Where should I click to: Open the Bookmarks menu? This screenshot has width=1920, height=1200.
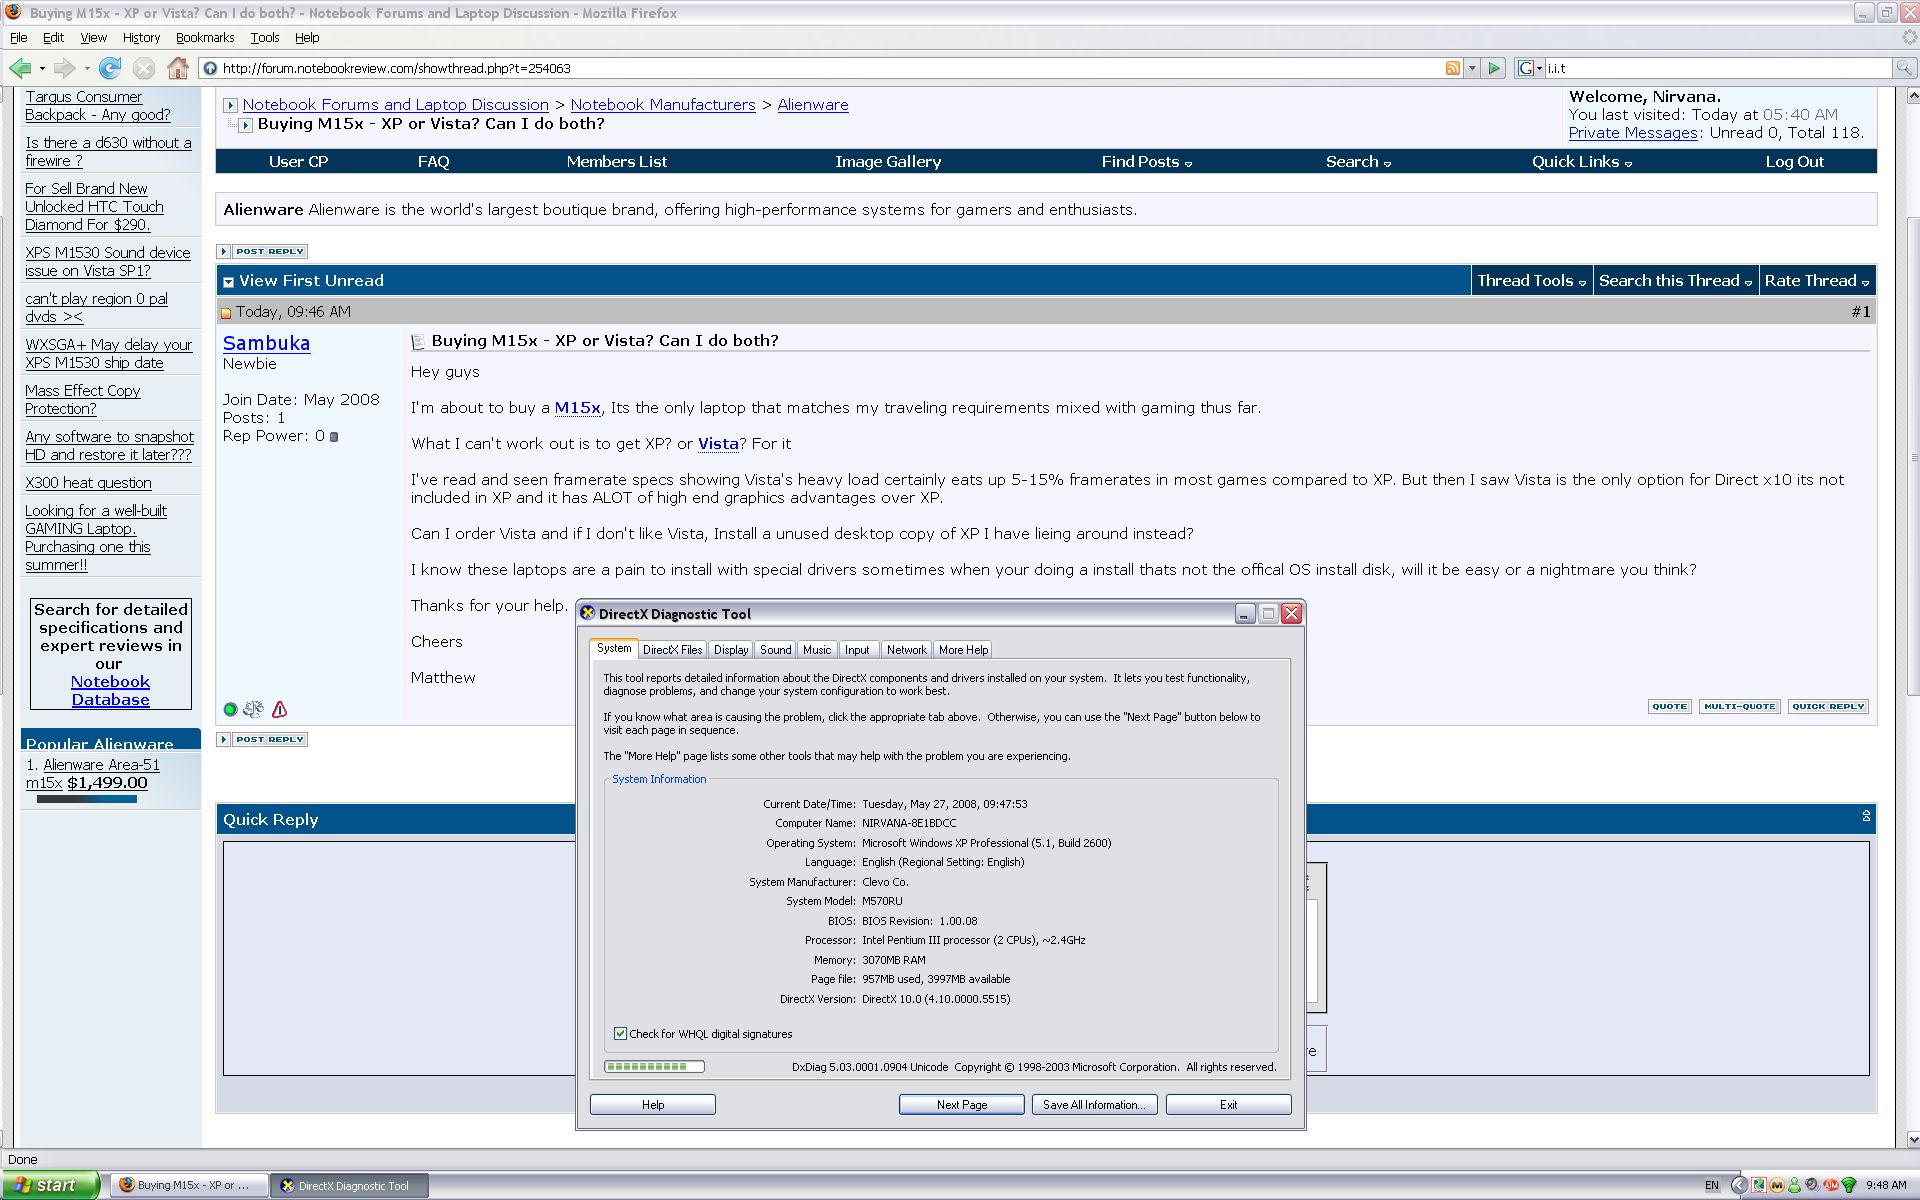205,38
